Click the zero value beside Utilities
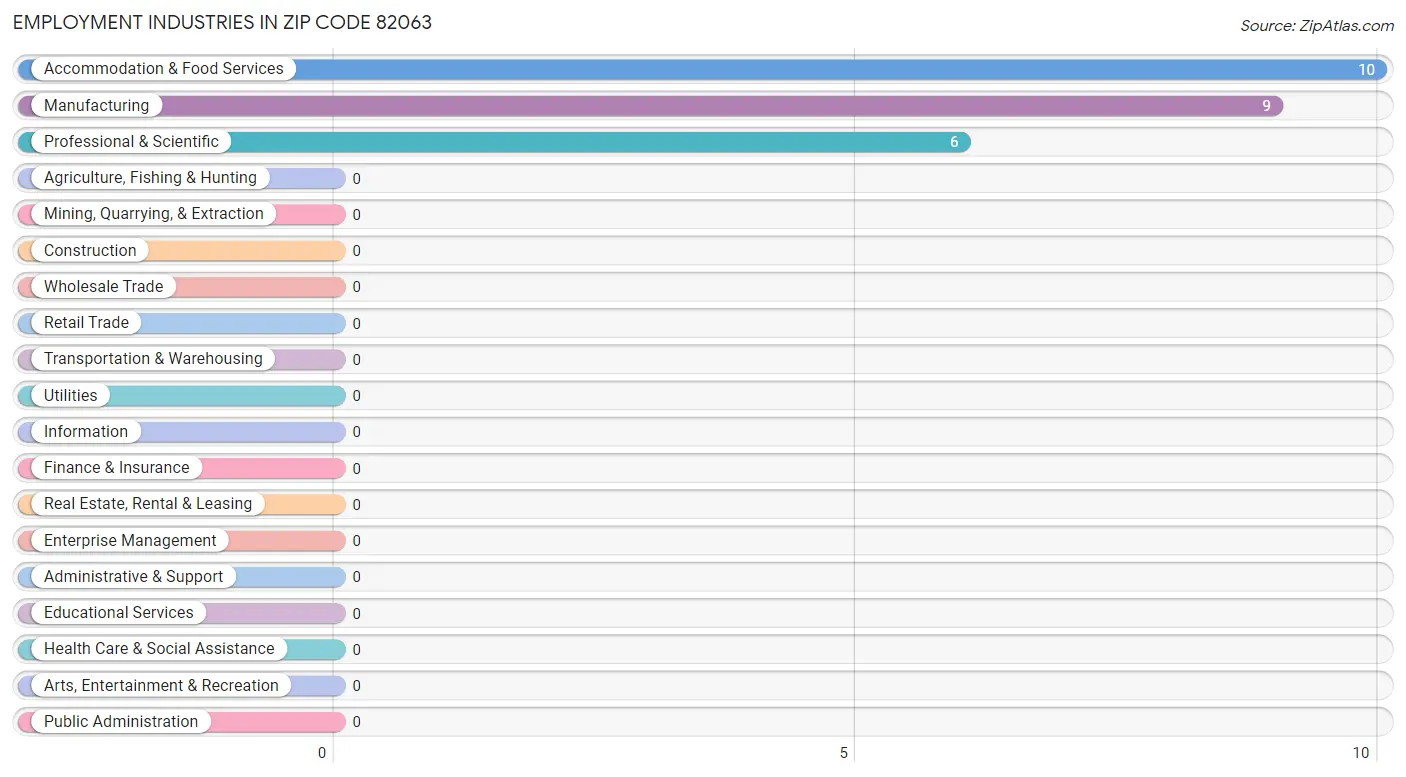Viewport: 1406px width, 777px height. [356, 396]
